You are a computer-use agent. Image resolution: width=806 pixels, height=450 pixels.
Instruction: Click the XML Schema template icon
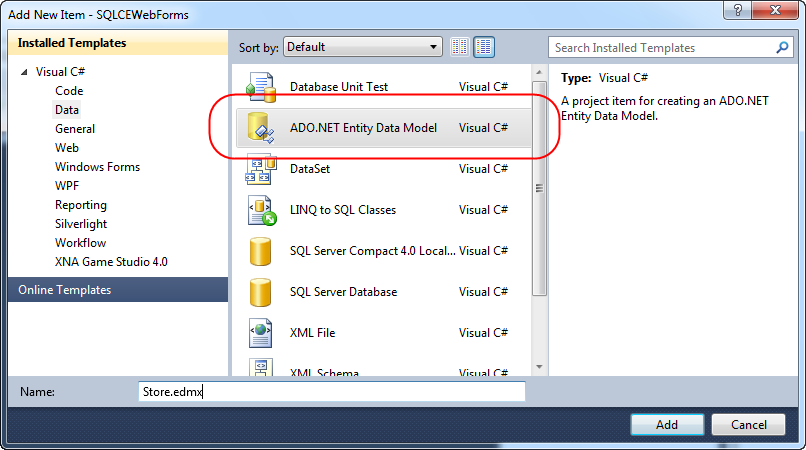tap(261, 367)
